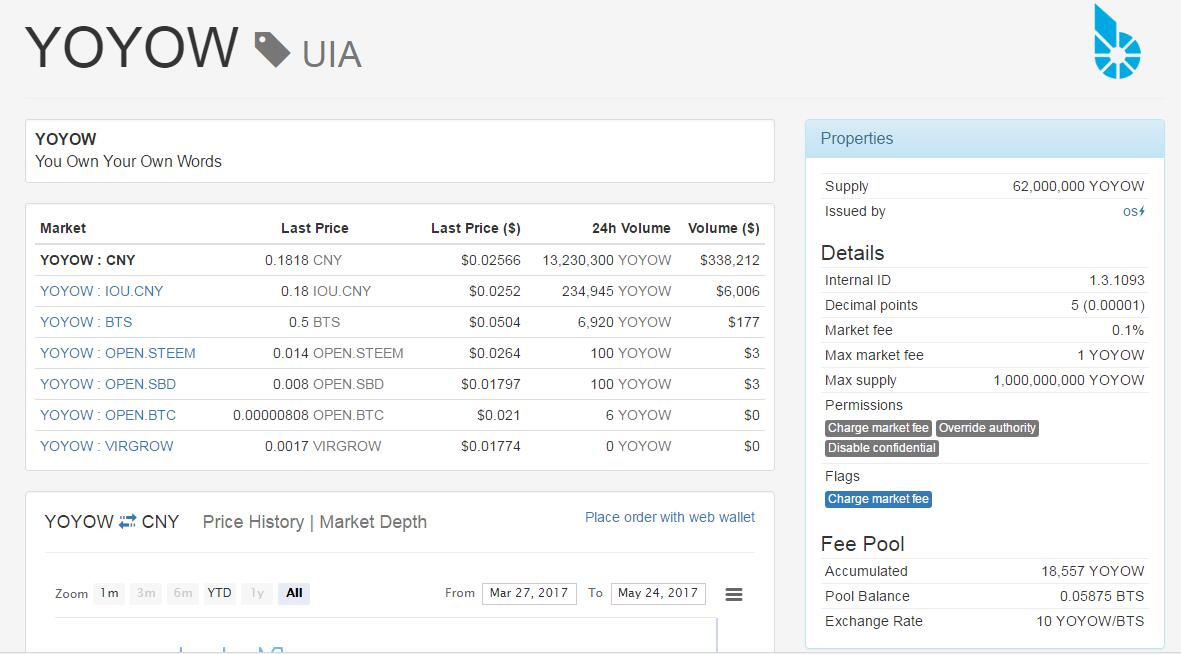
Task: Click the BitShares logo icon
Action: [1117, 42]
